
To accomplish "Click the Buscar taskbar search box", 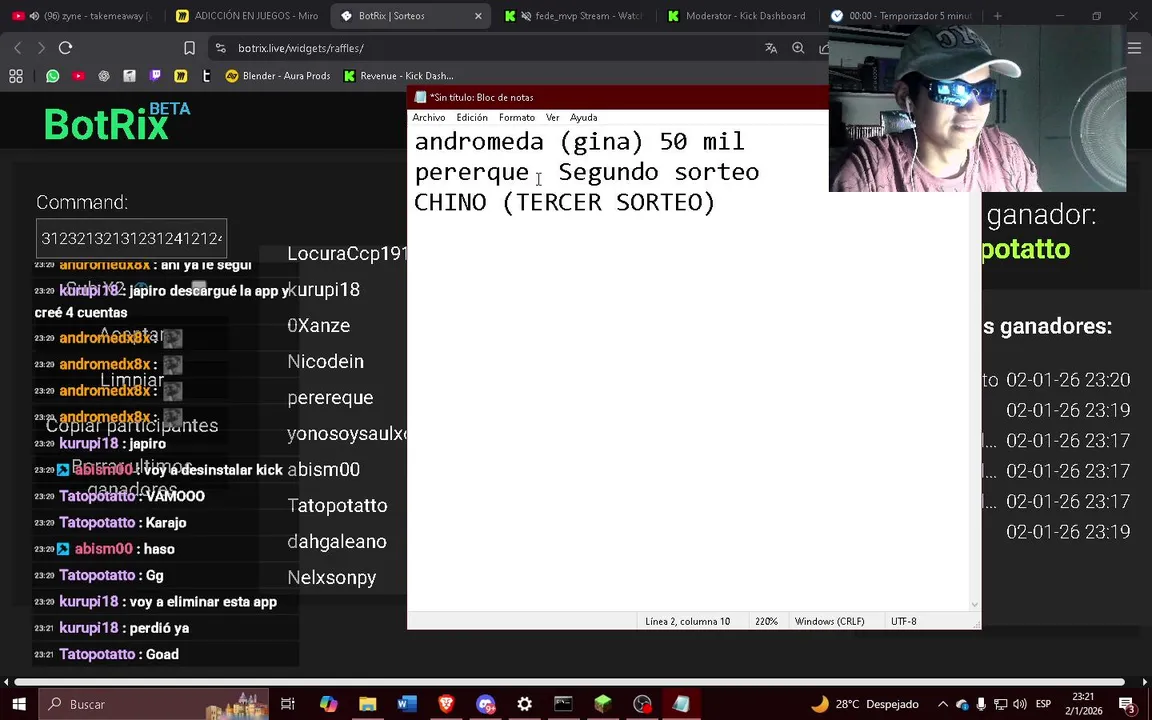I will 154,704.
